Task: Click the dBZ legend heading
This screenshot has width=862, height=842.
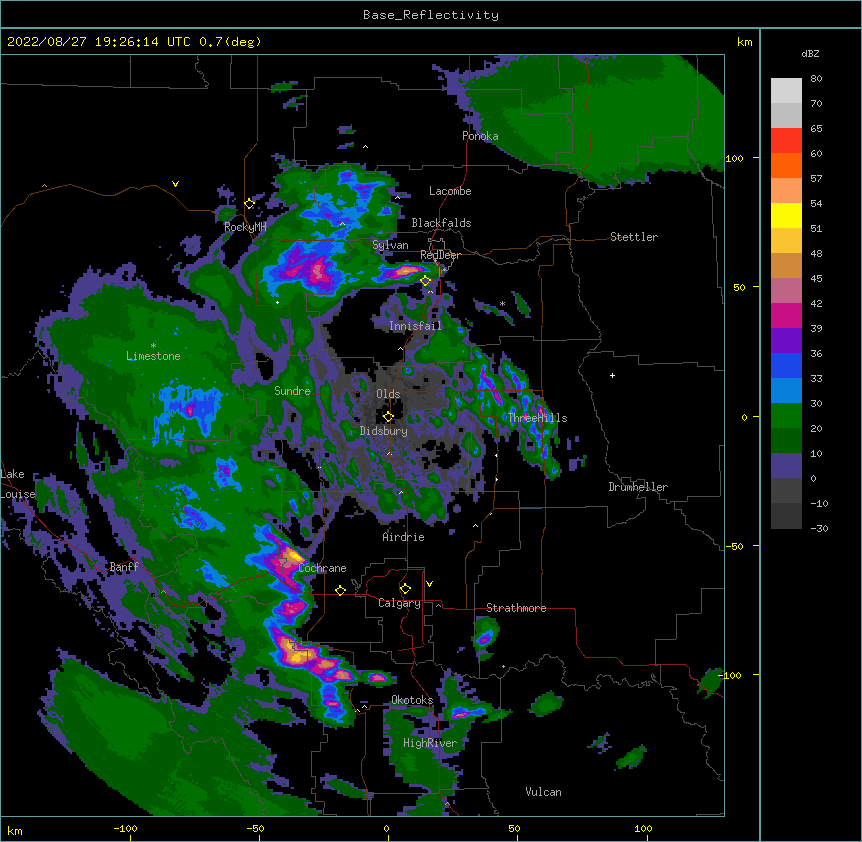Action: pos(810,54)
